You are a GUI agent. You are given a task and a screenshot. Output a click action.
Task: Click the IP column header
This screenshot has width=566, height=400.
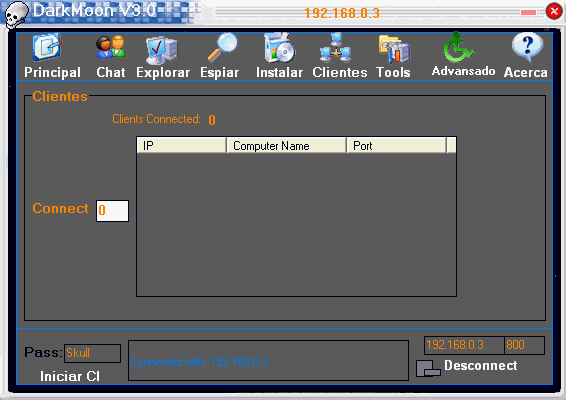(182, 145)
